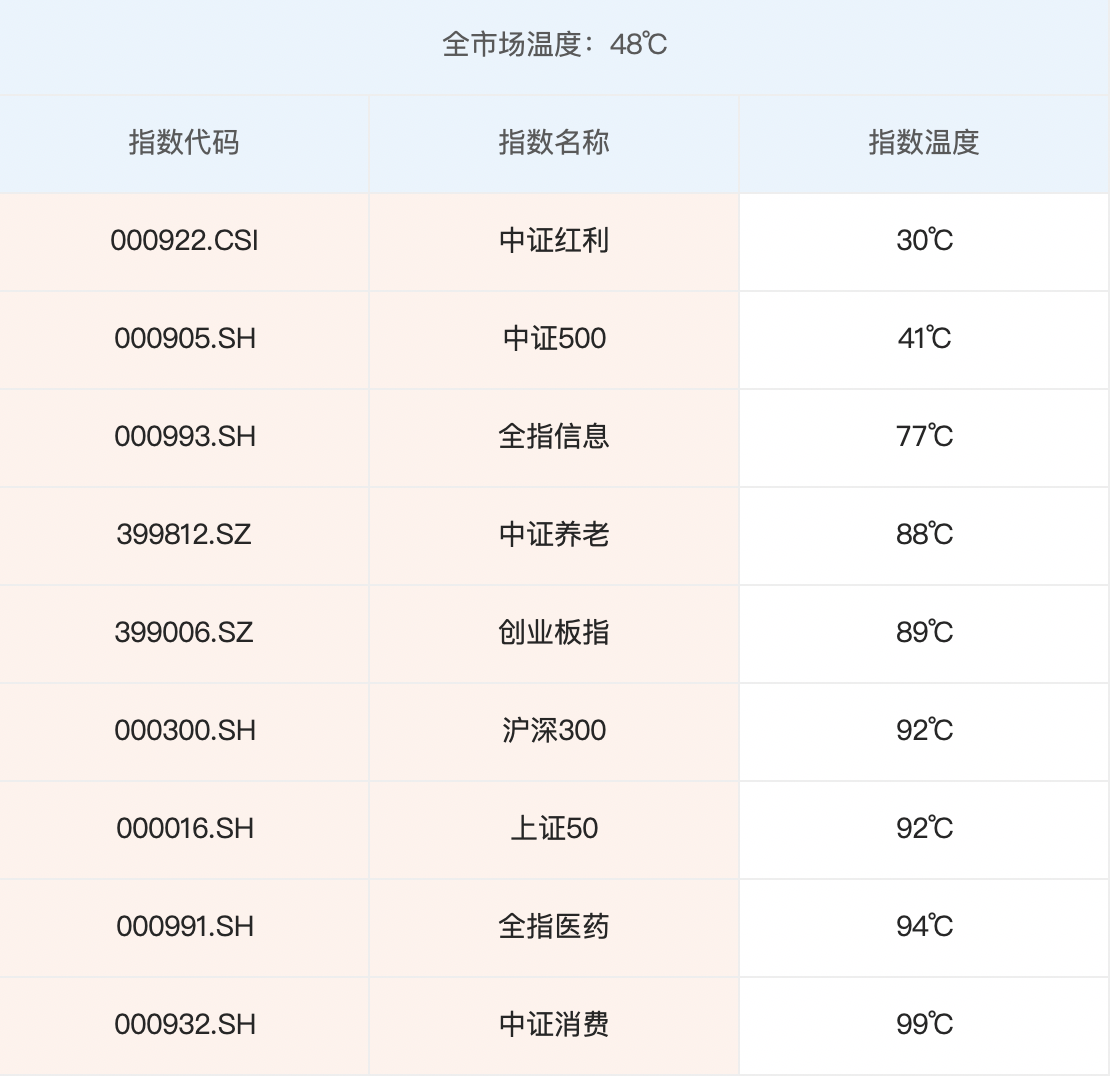Click the 77℃ temperature cell
This screenshot has height=1076, width=1110.
point(924,437)
